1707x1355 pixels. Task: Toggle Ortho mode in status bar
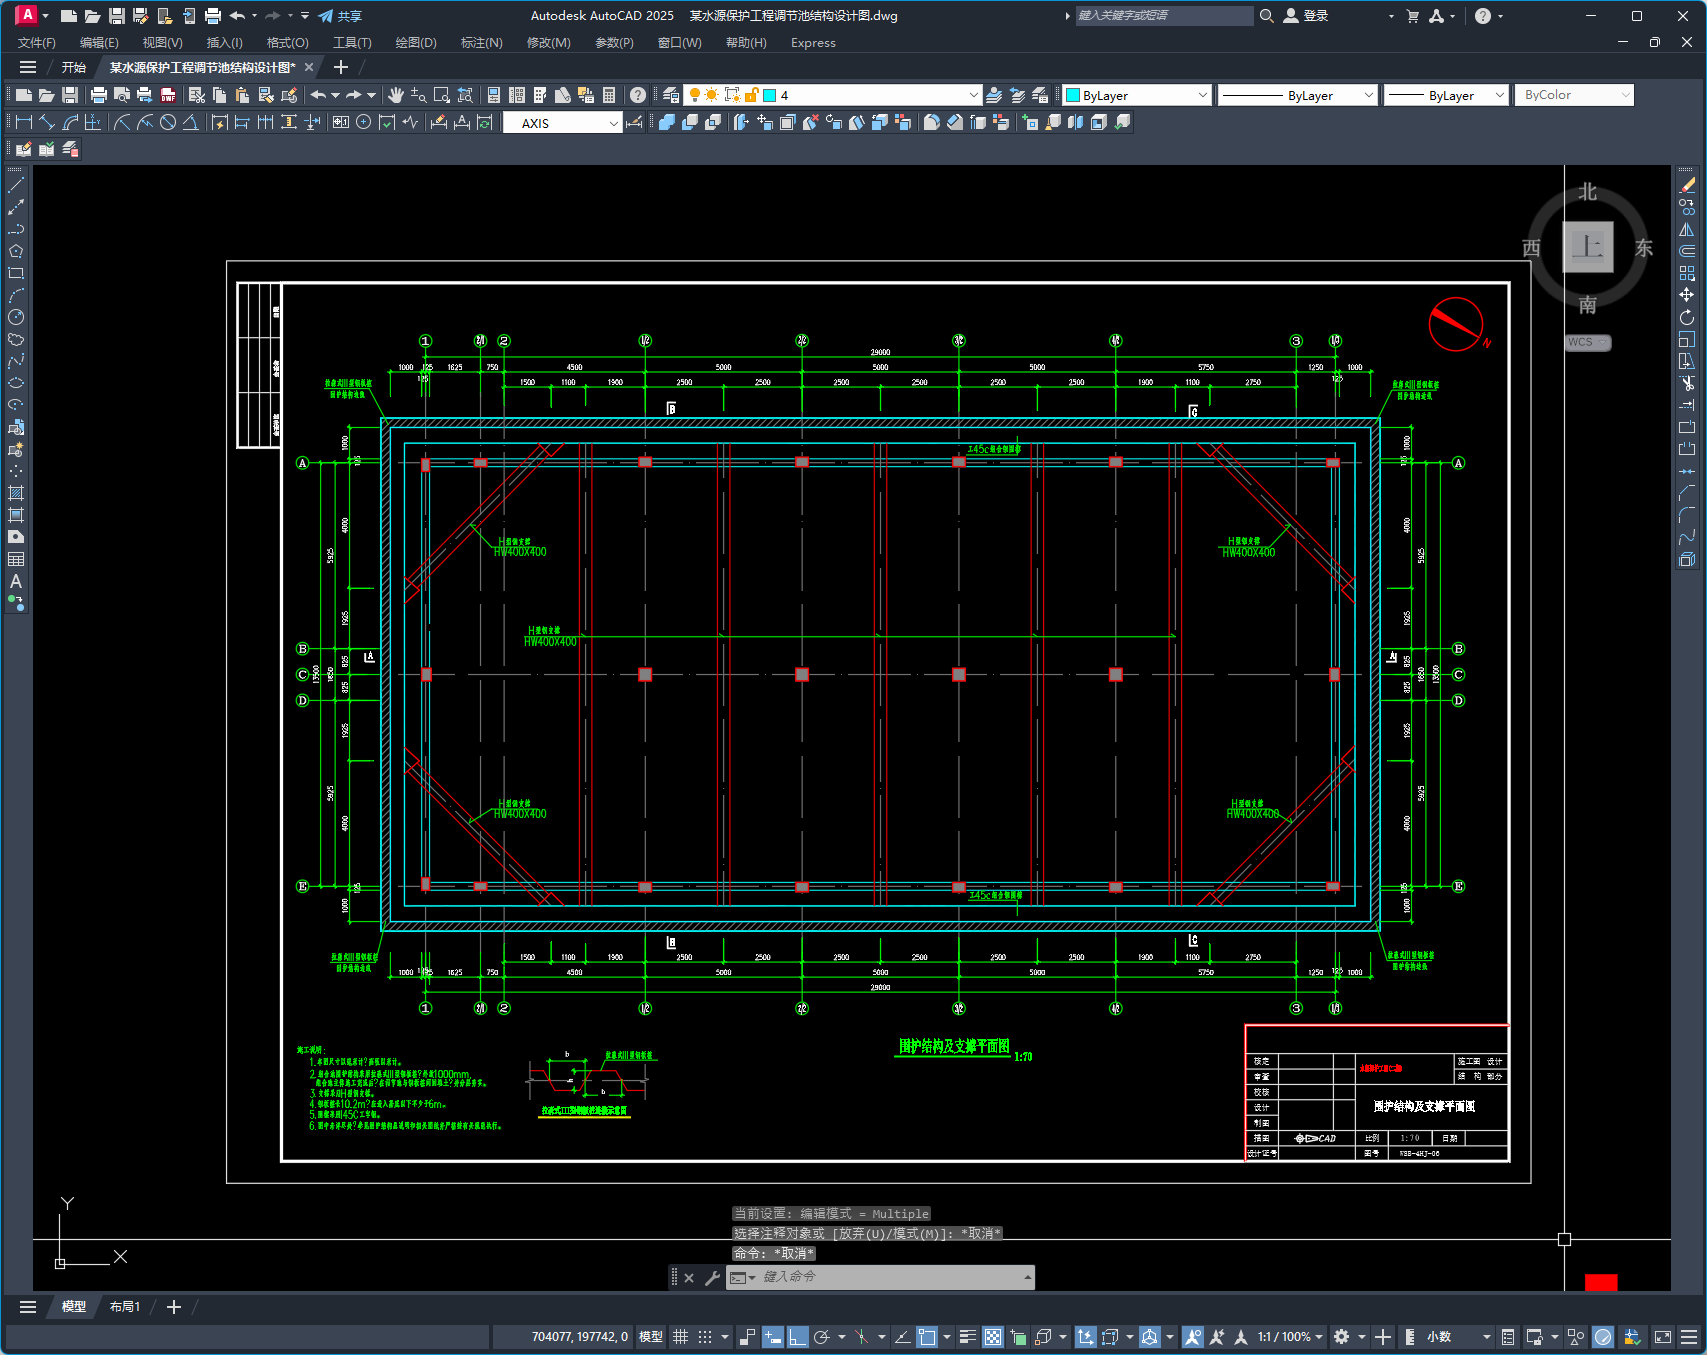[x=797, y=1337]
